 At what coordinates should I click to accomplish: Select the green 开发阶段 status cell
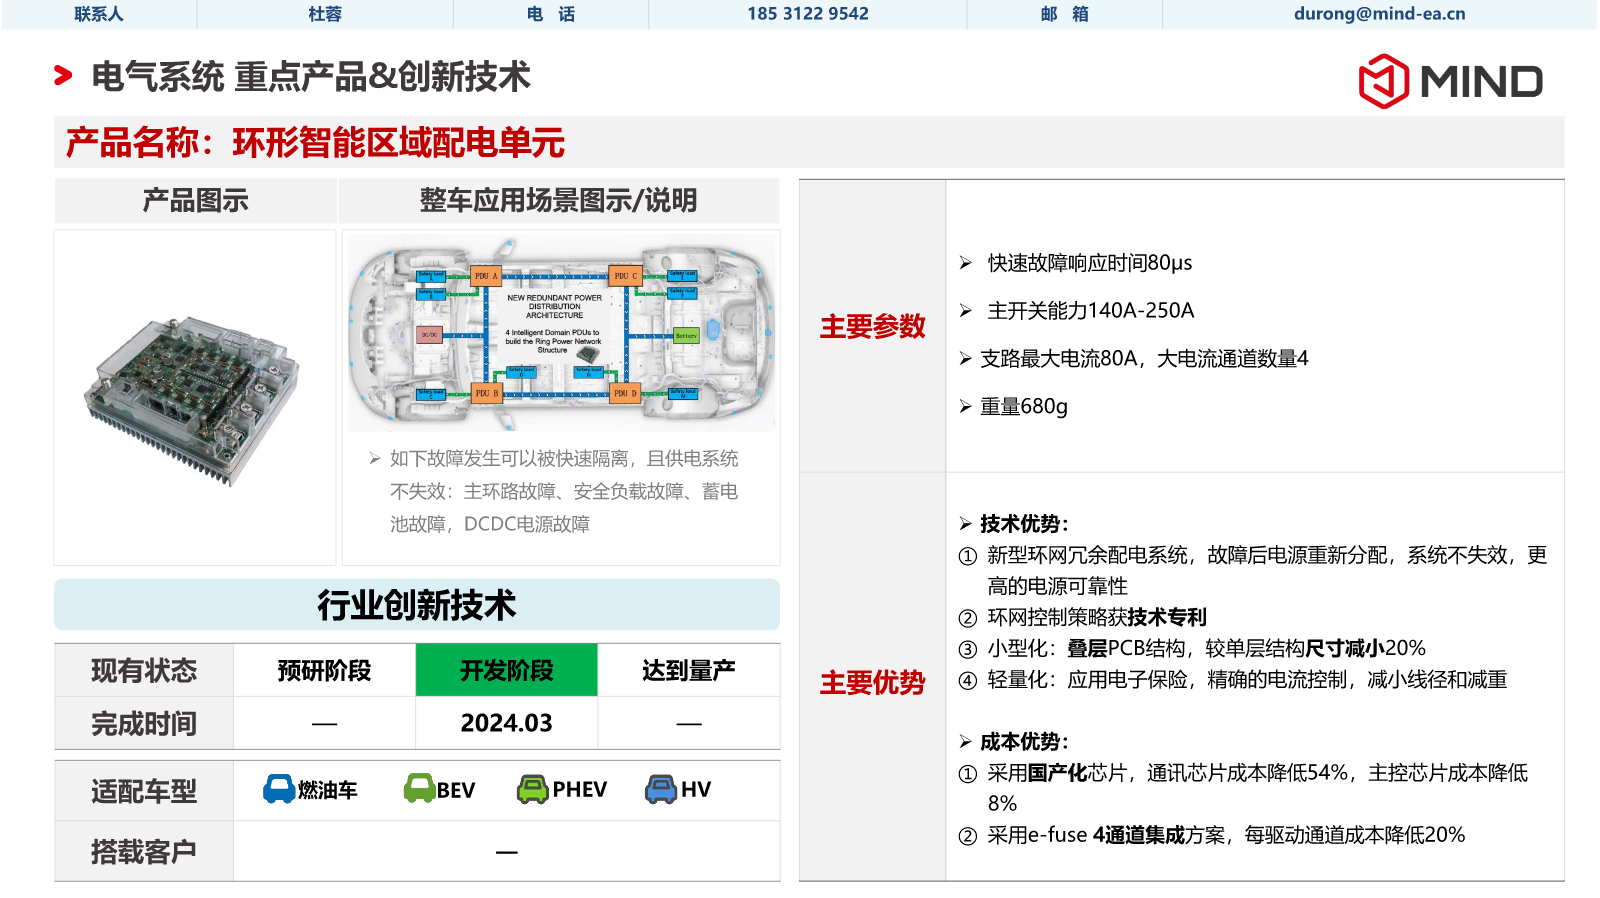(x=506, y=670)
